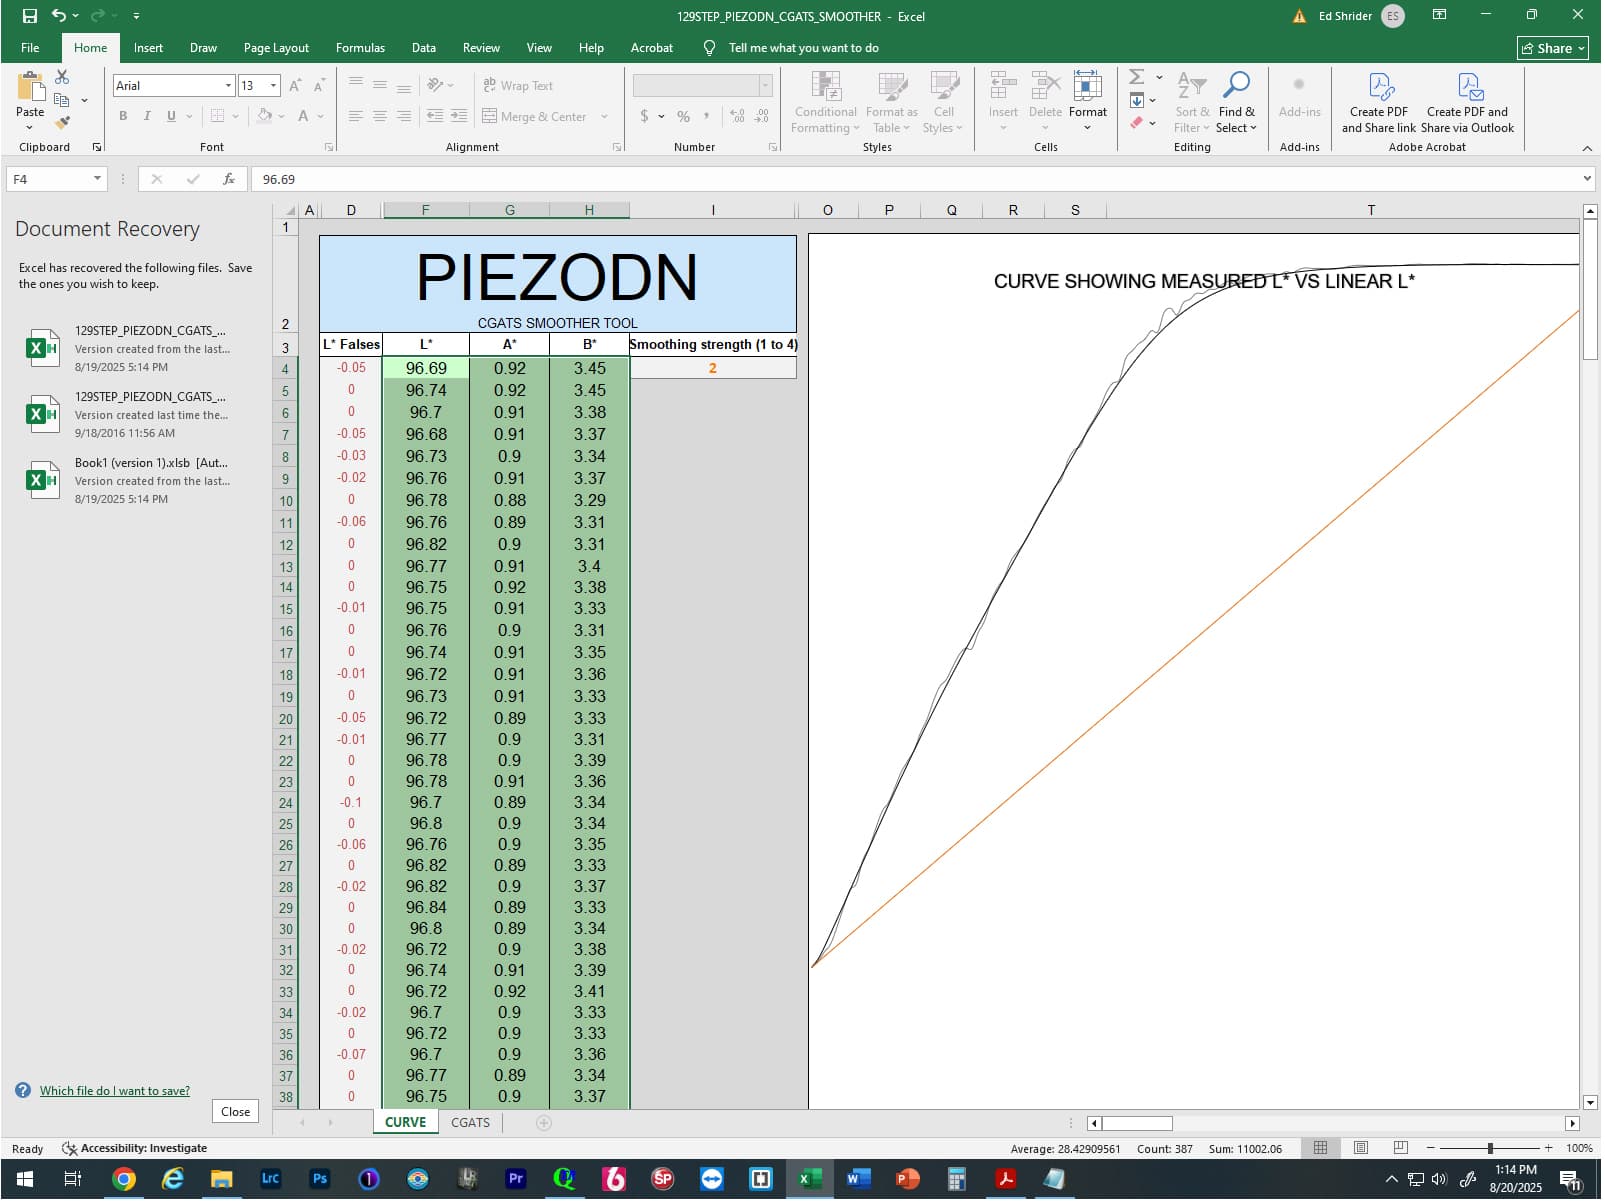Open the Fill Color swatch button

265,117
